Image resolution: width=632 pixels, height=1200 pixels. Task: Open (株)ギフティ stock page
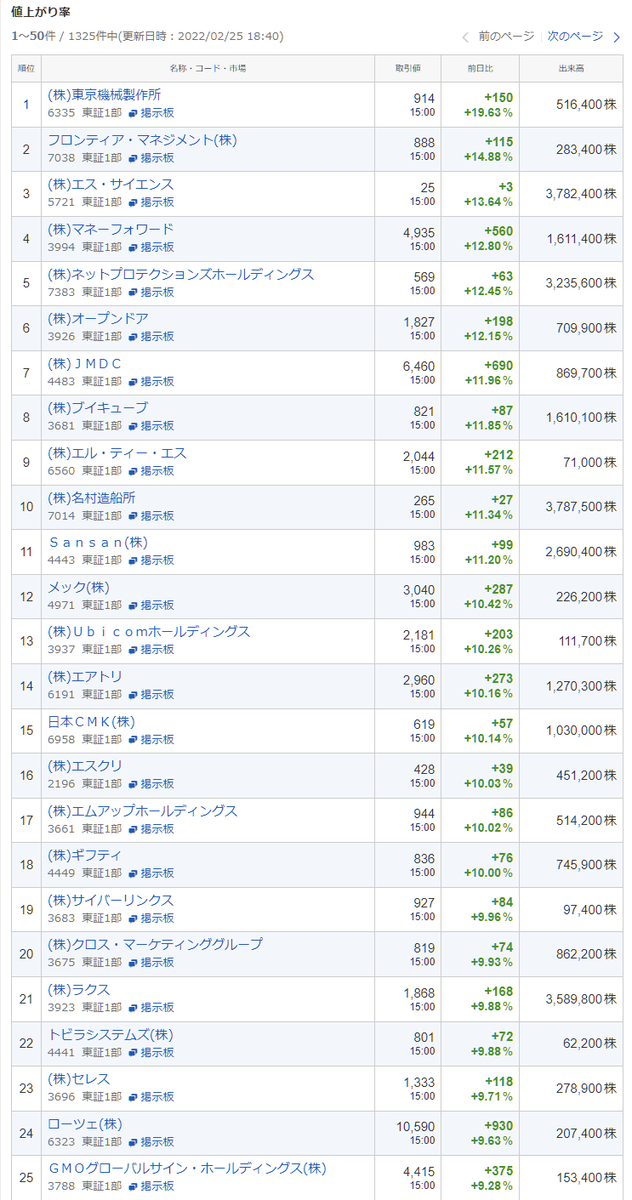[85, 855]
